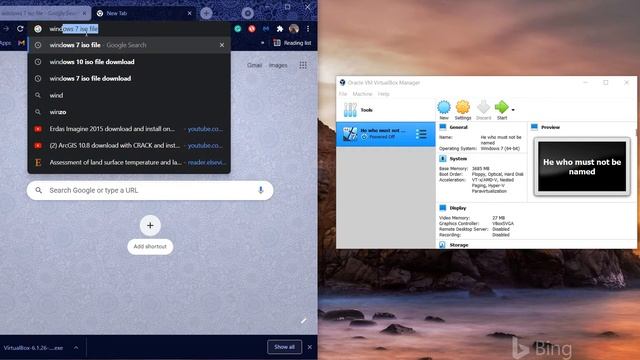Click the Search Google or type a URL box
This screenshot has height=360, width=640.
click(x=150, y=190)
